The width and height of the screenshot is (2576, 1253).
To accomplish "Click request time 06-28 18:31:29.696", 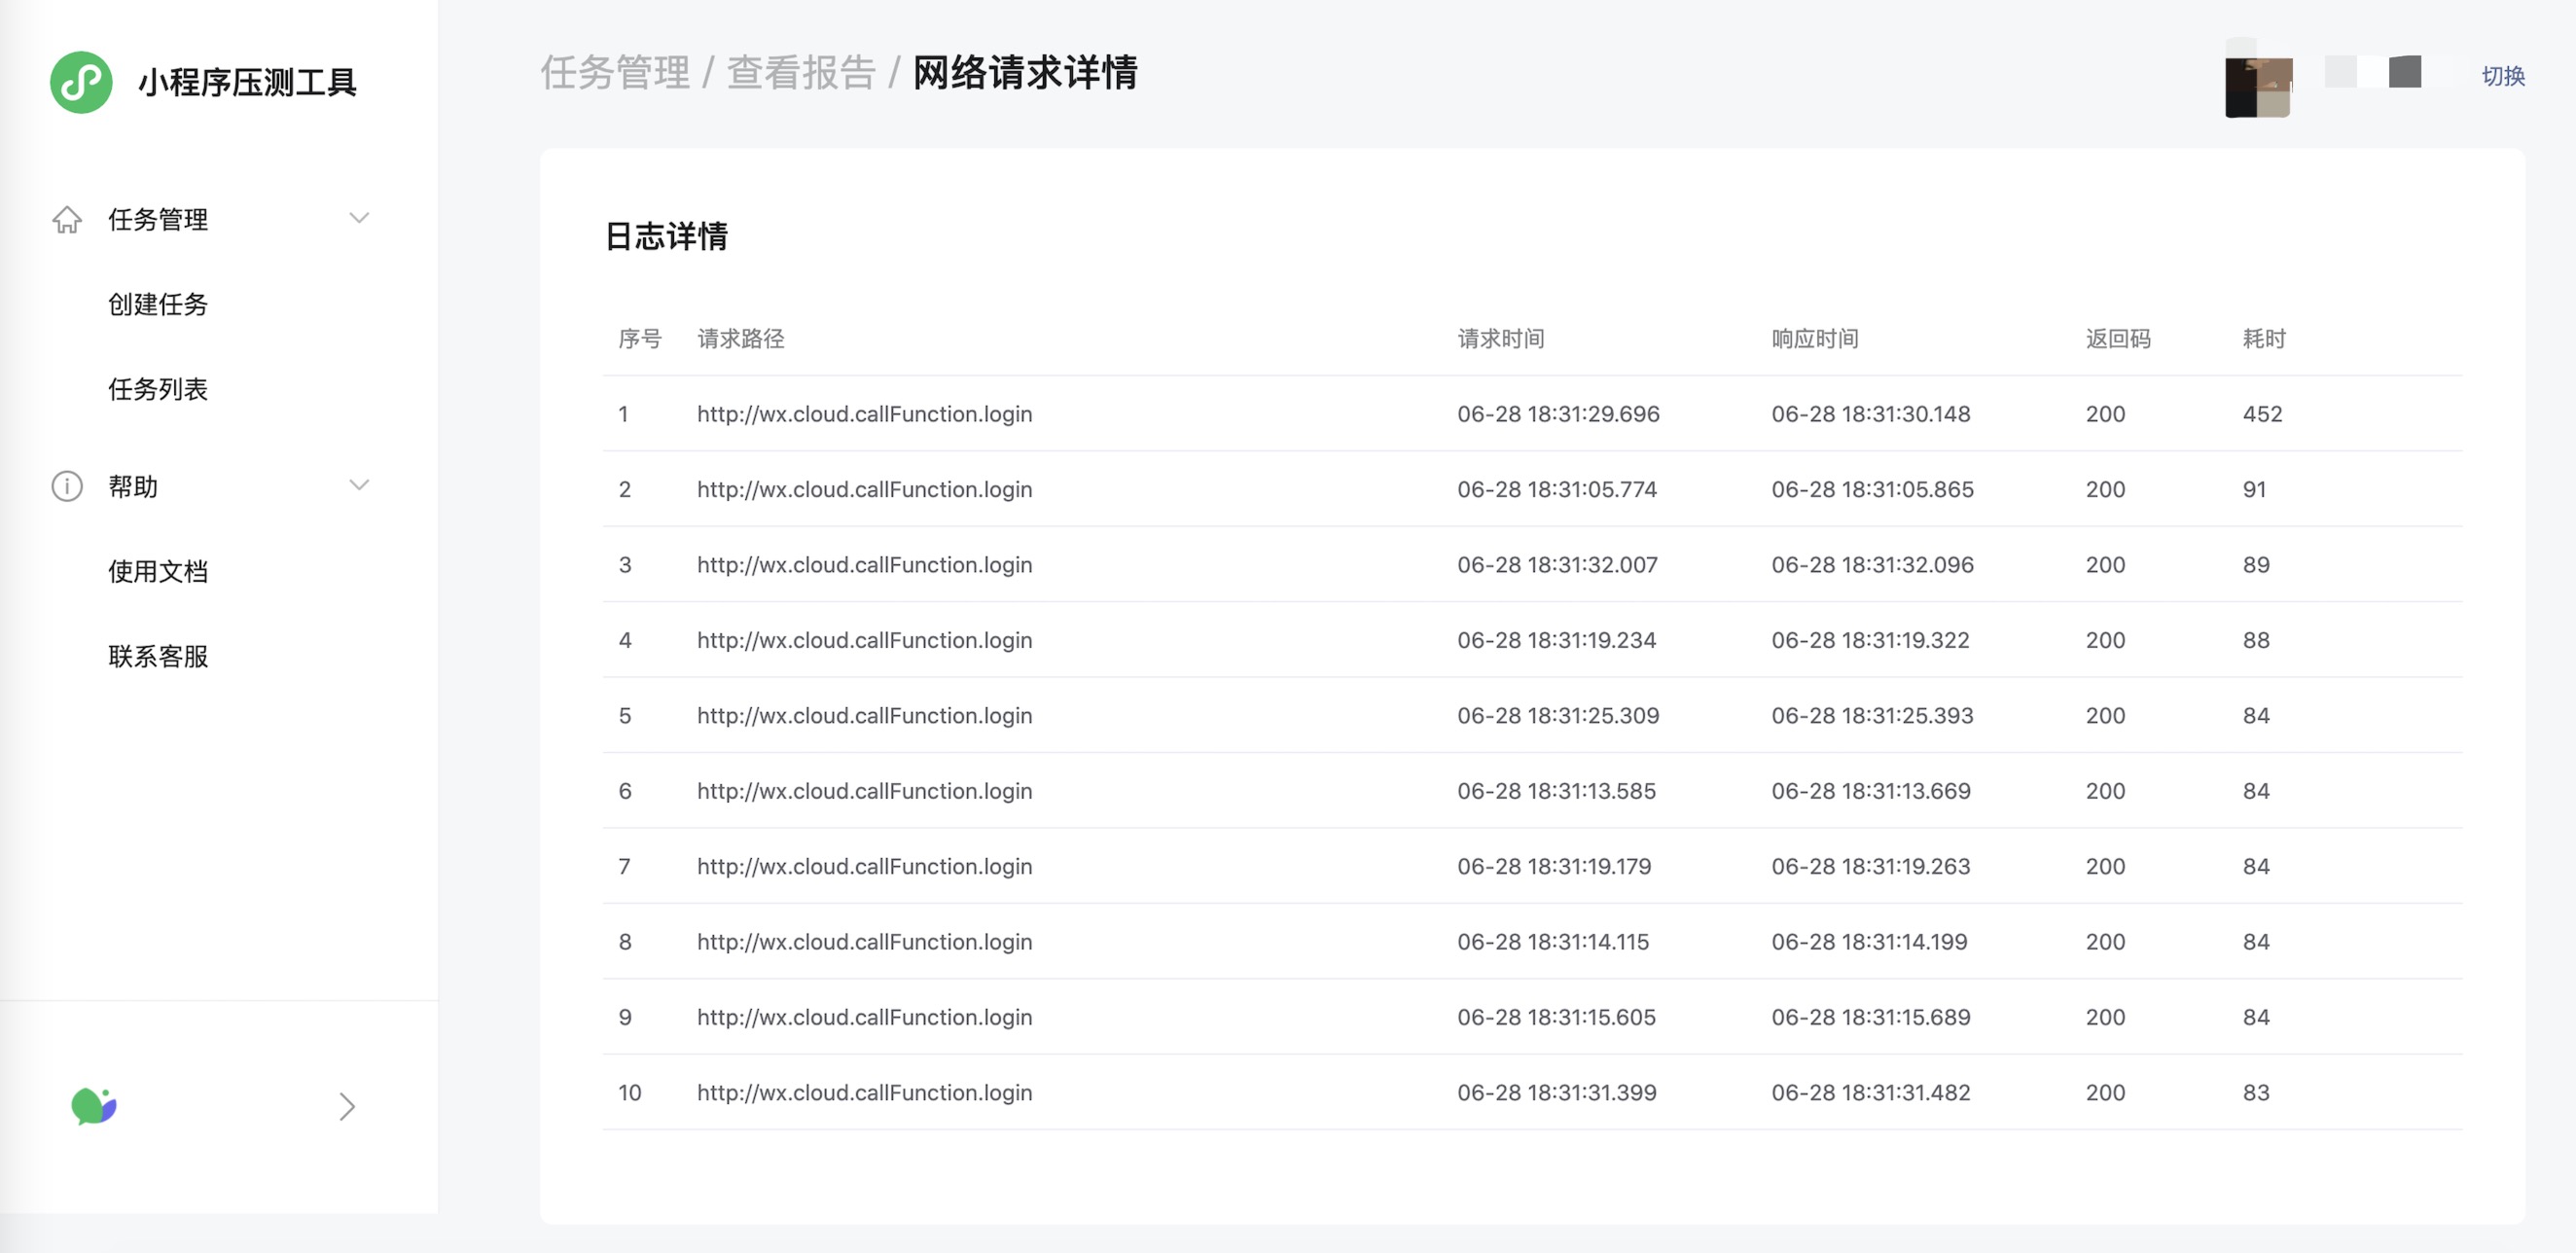I will click(1558, 414).
